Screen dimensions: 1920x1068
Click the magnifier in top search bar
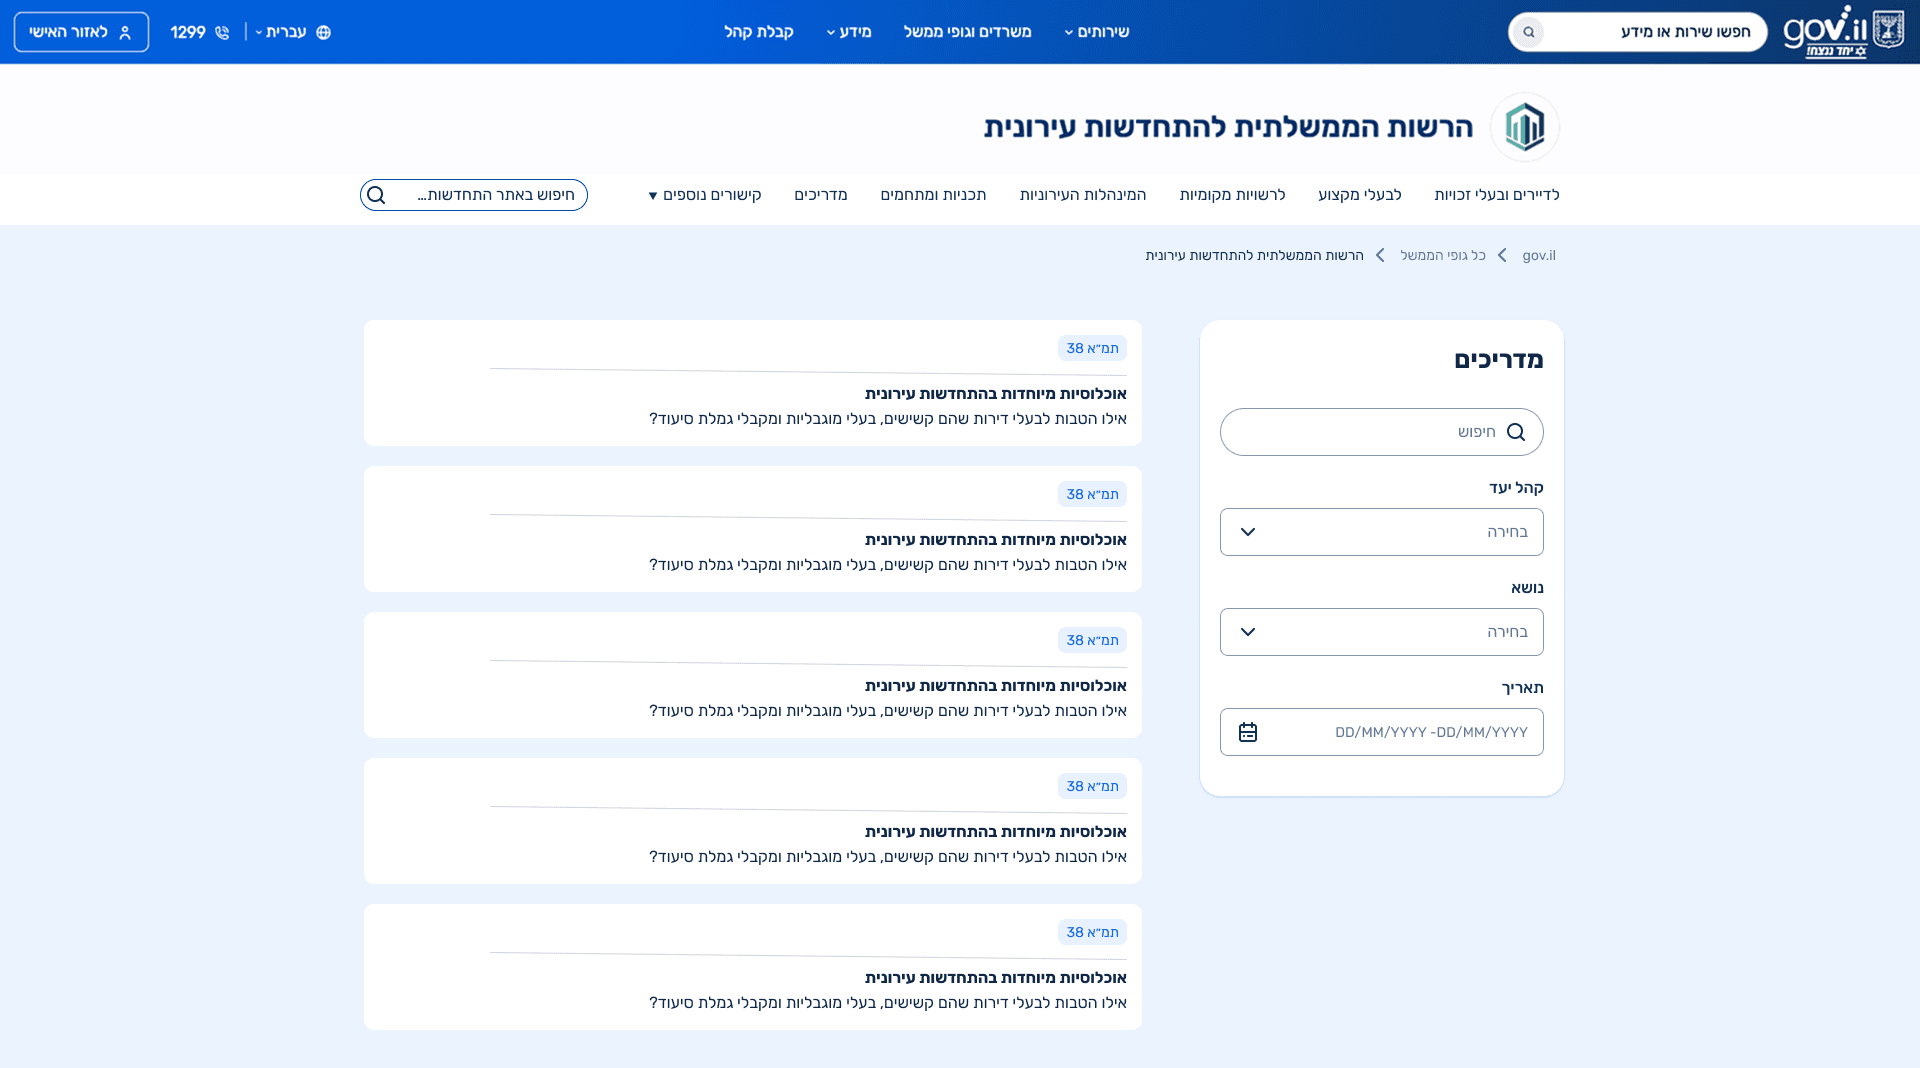point(1528,32)
